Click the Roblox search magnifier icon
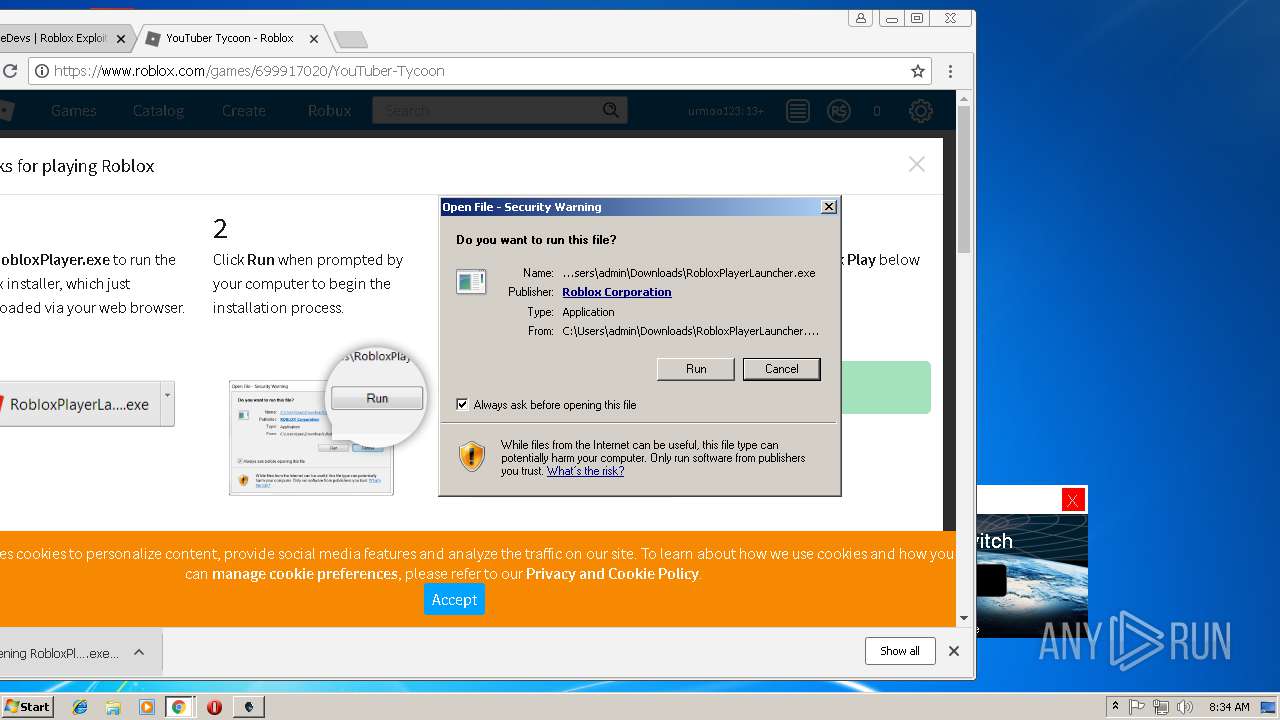Screen dimensions: 1280x720 click(611, 110)
